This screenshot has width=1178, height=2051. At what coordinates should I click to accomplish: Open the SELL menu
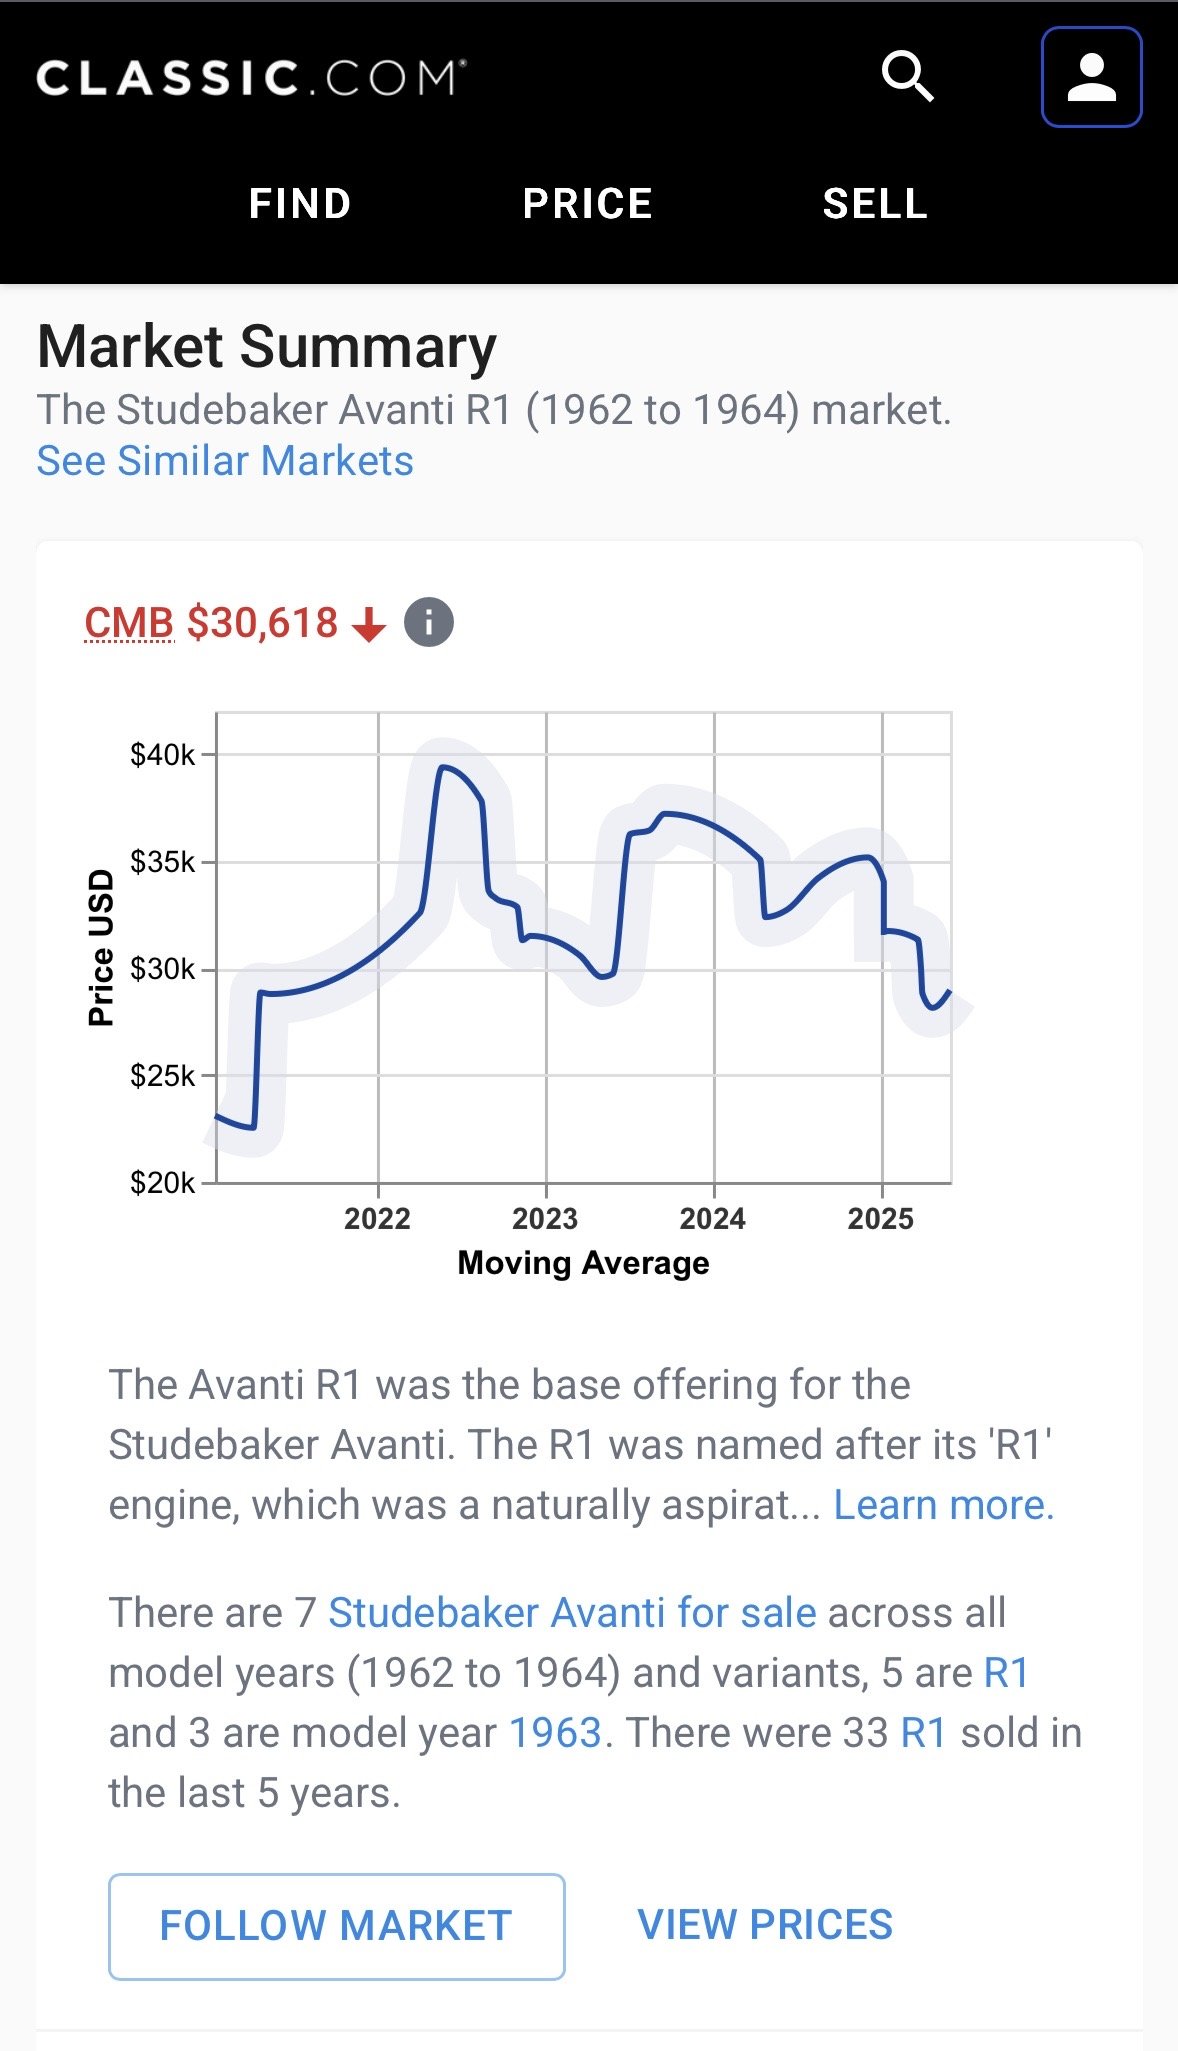coord(875,204)
